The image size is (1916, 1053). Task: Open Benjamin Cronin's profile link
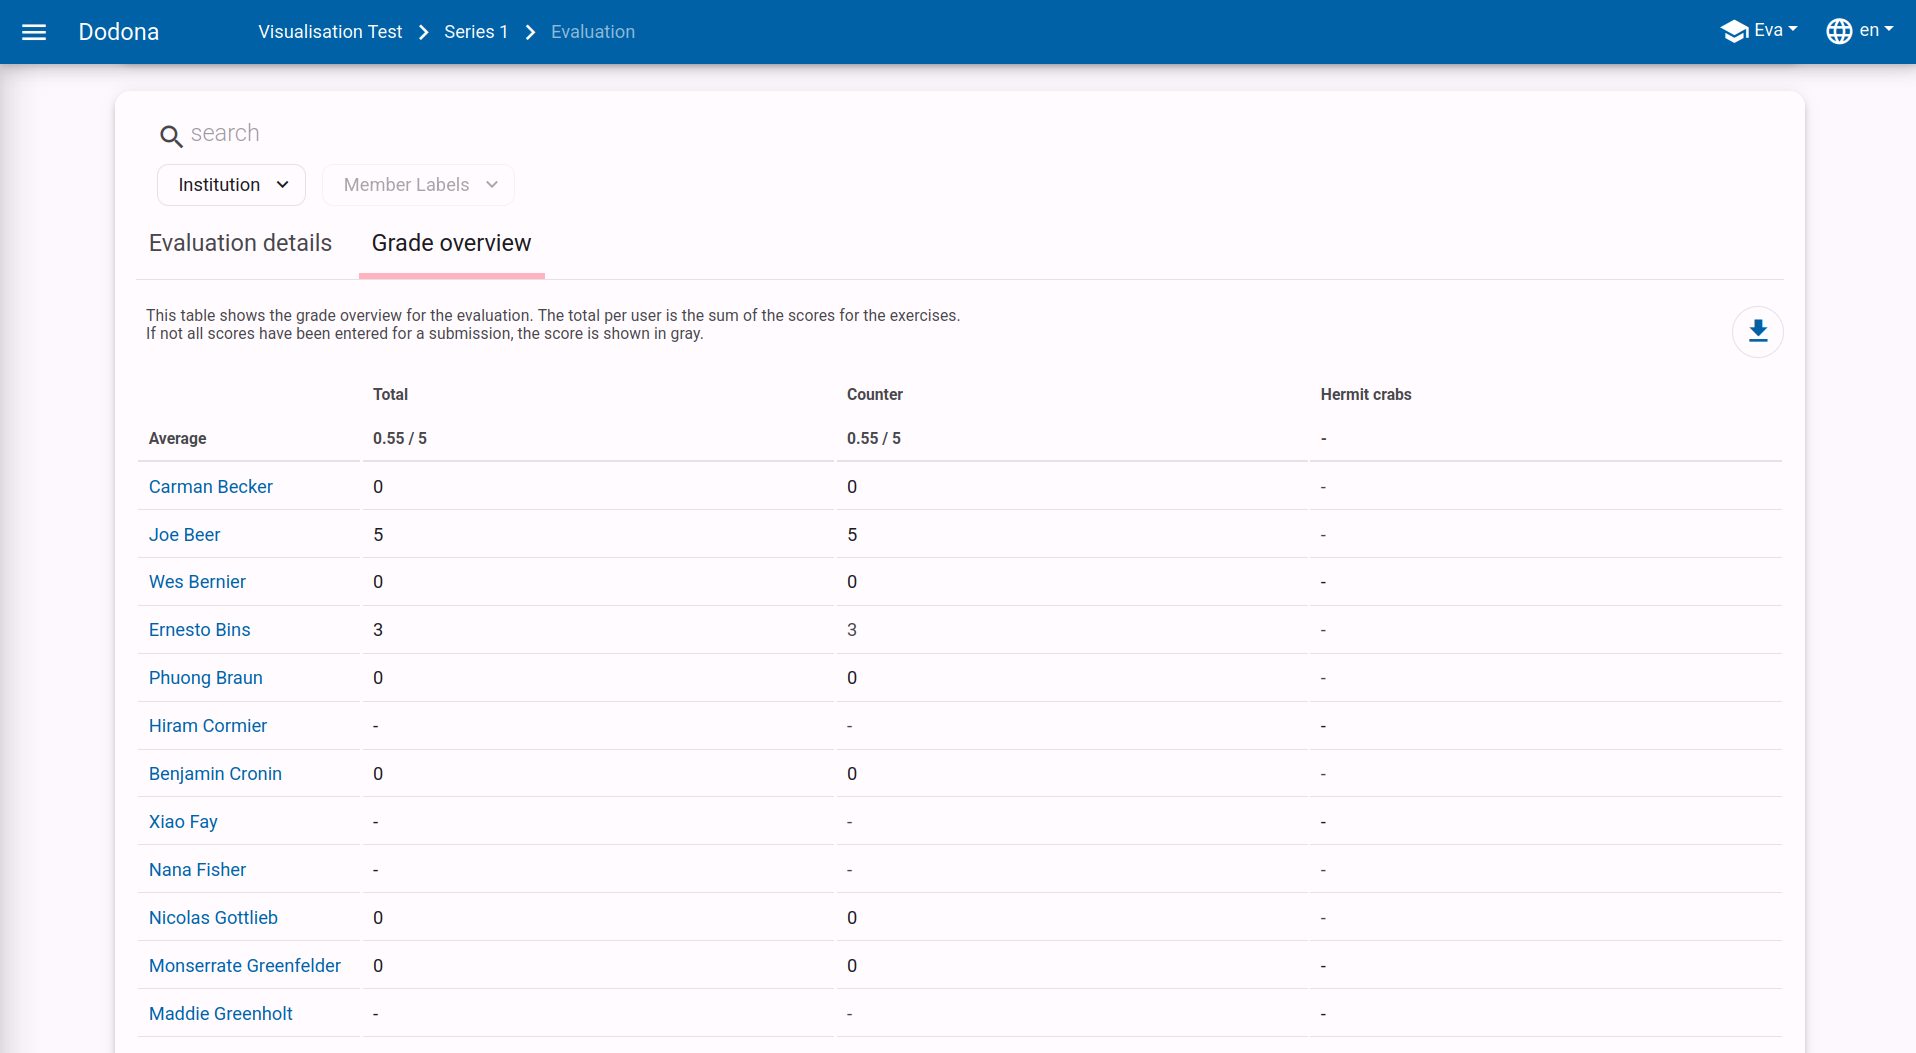pos(215,774)
